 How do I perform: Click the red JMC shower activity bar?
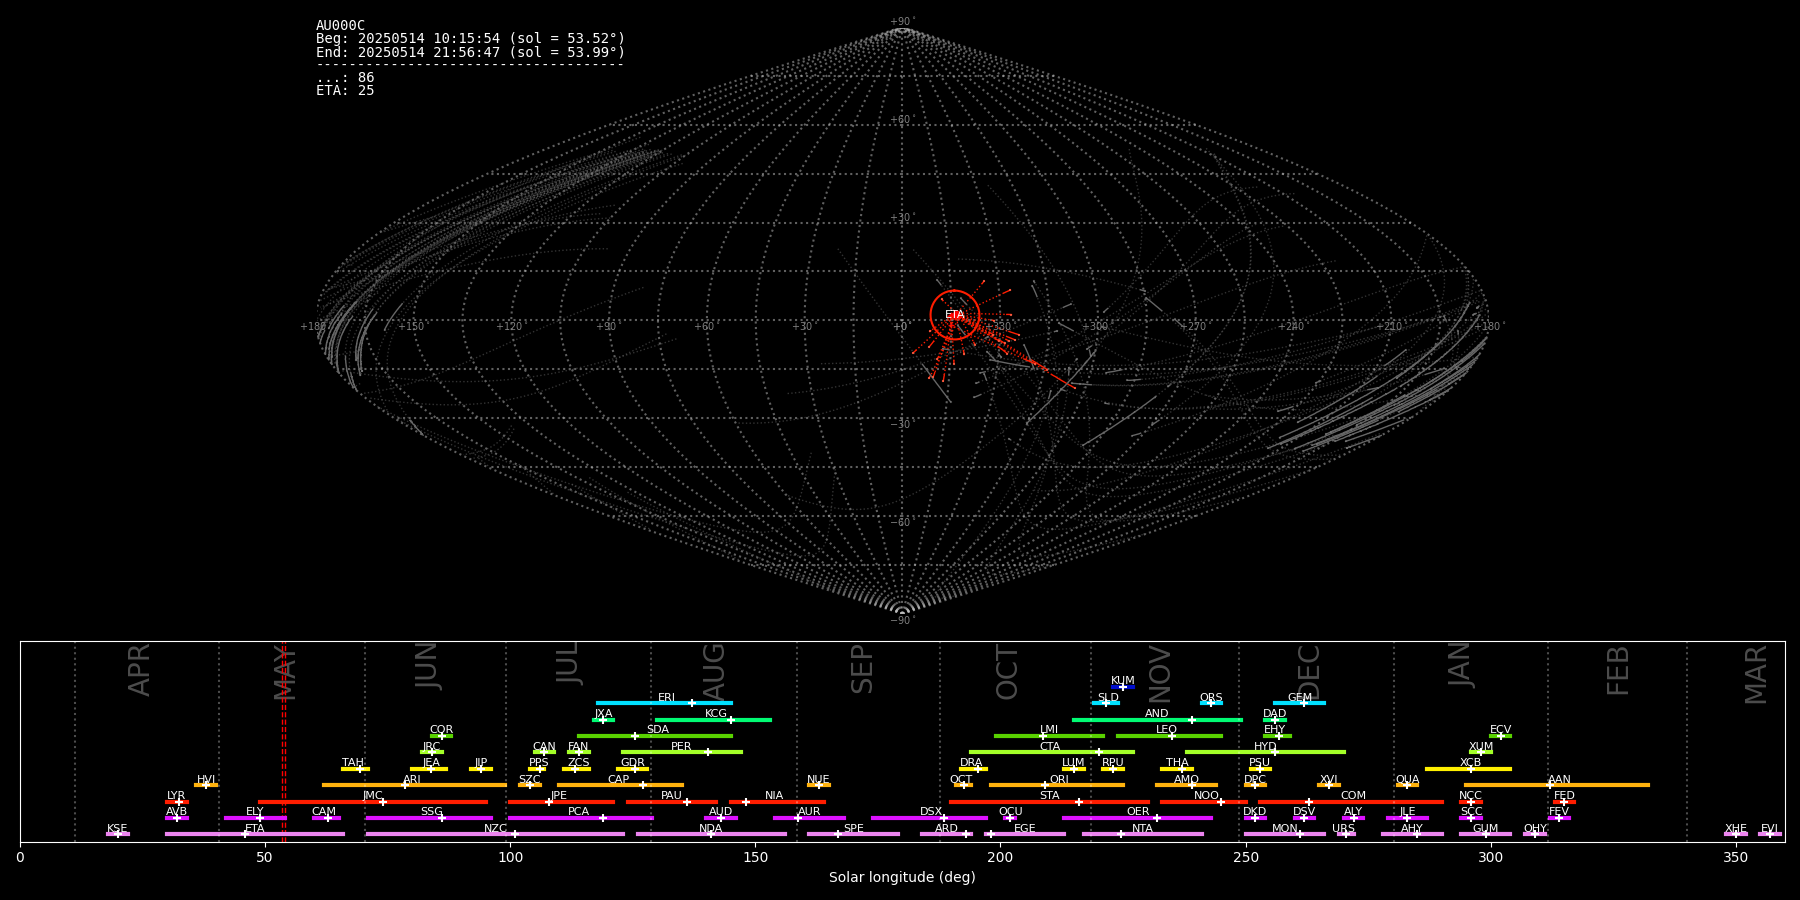click(x=373, y=802)
